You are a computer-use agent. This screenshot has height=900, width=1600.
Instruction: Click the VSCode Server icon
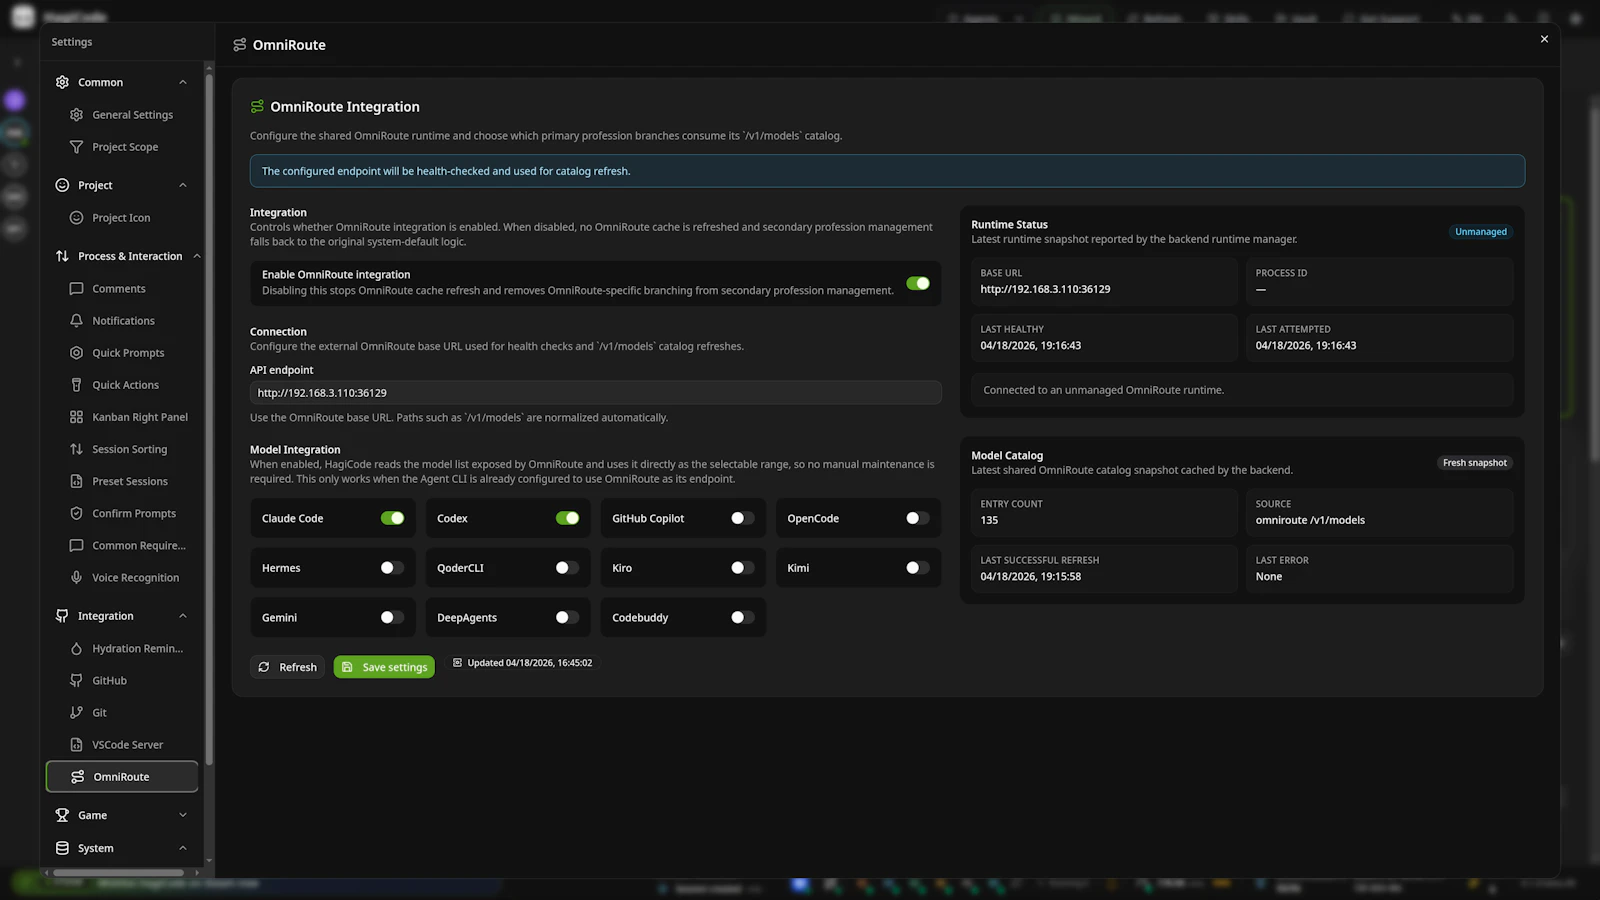[76, 744]
